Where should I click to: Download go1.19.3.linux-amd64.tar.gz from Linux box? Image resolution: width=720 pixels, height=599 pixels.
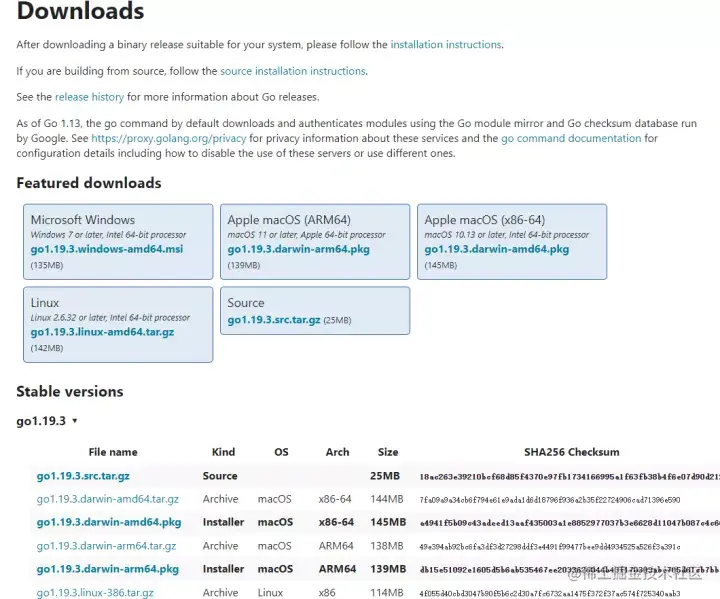pos(102,332)
